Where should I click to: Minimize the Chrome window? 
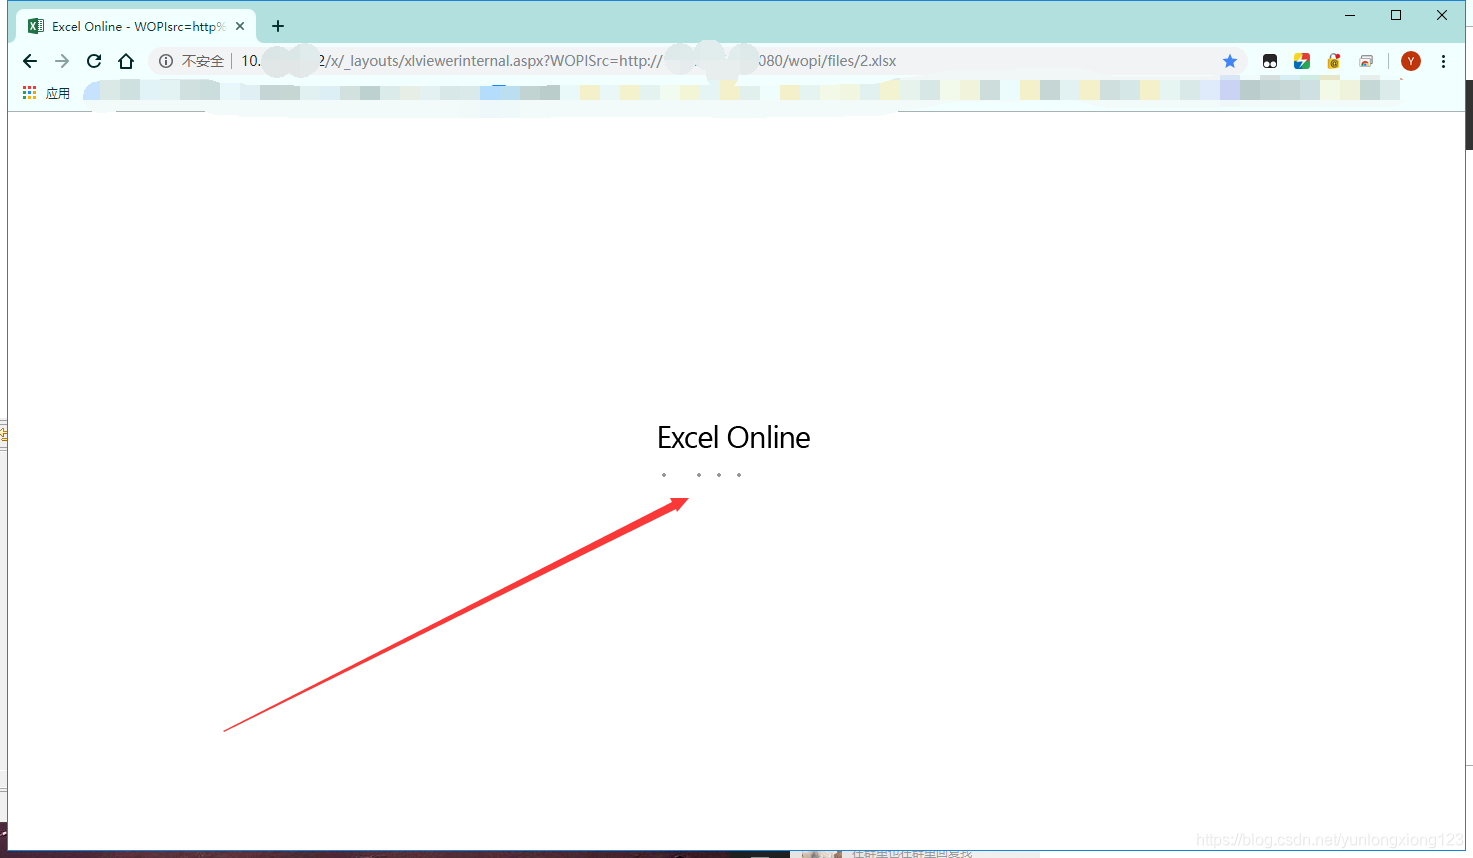(1350, 15)
